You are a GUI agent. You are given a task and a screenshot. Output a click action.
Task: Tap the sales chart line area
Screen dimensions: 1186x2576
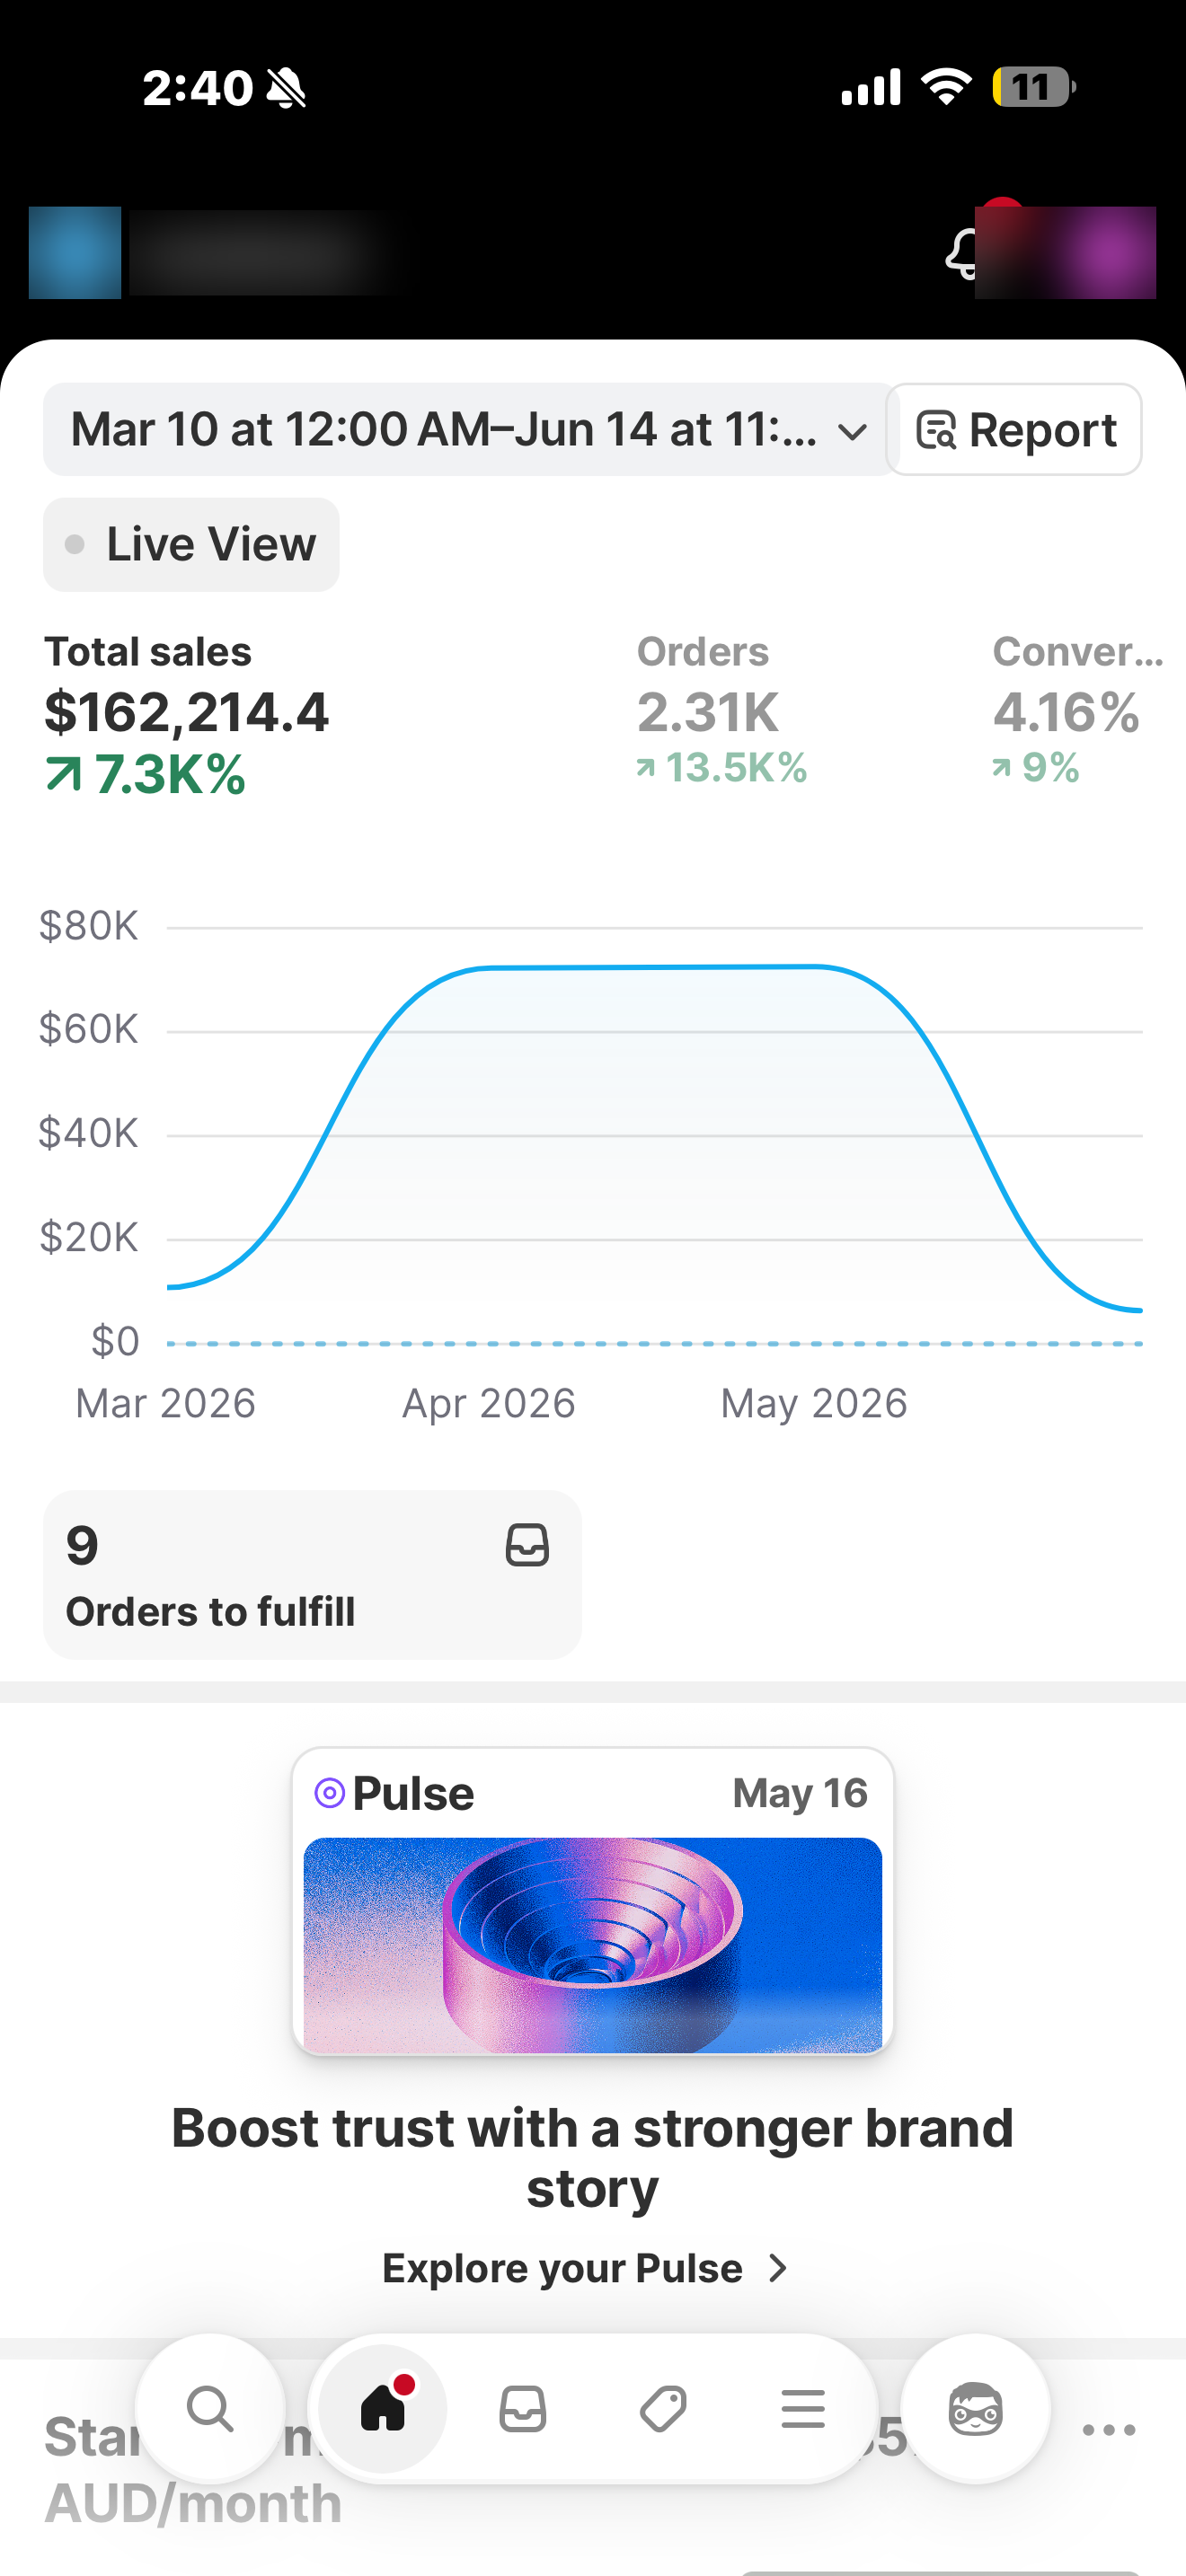point(654,1134)
